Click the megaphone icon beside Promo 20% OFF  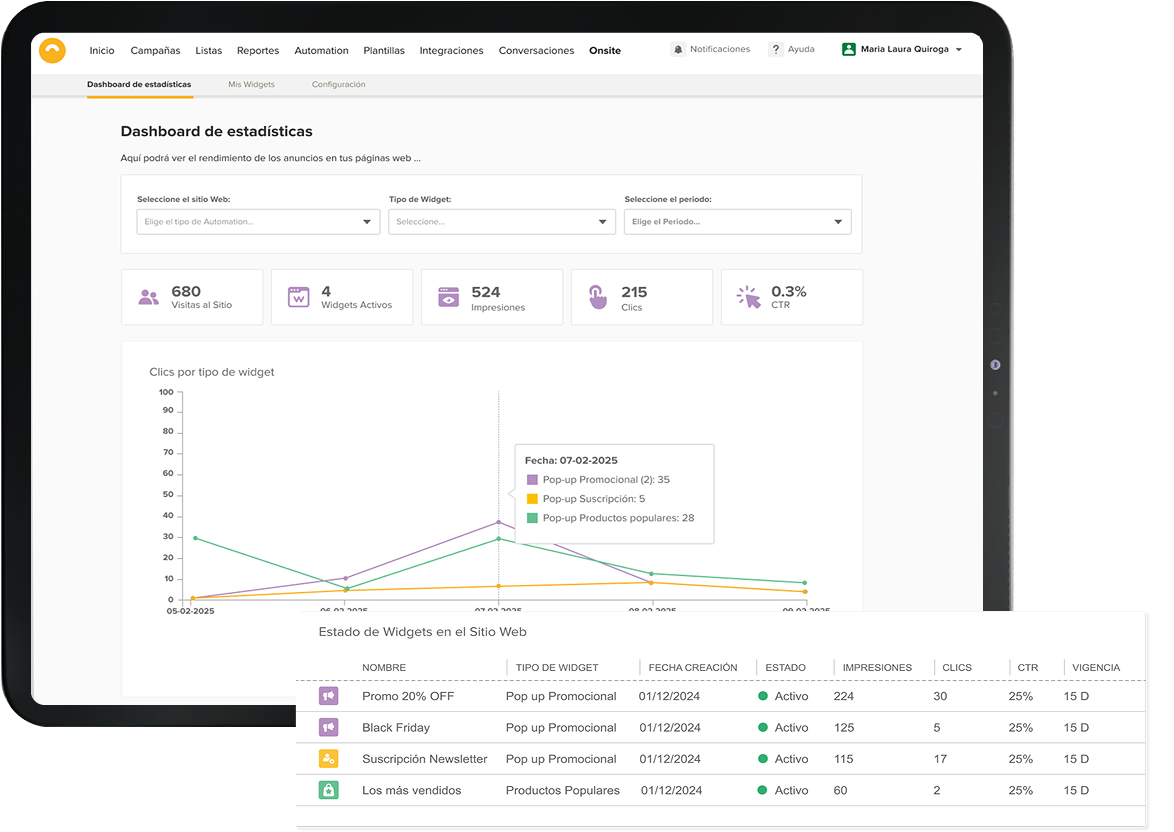pyautogui.click(x=329, y=696)
